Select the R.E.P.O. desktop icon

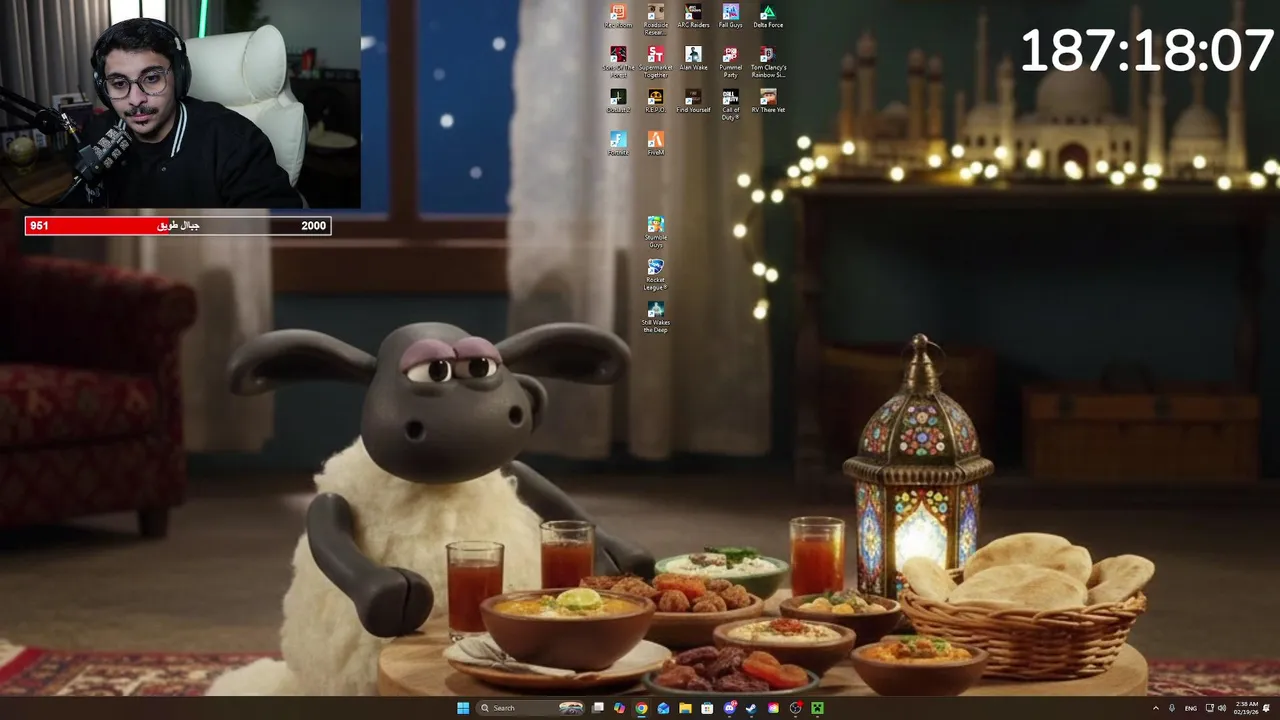[655, 101]
